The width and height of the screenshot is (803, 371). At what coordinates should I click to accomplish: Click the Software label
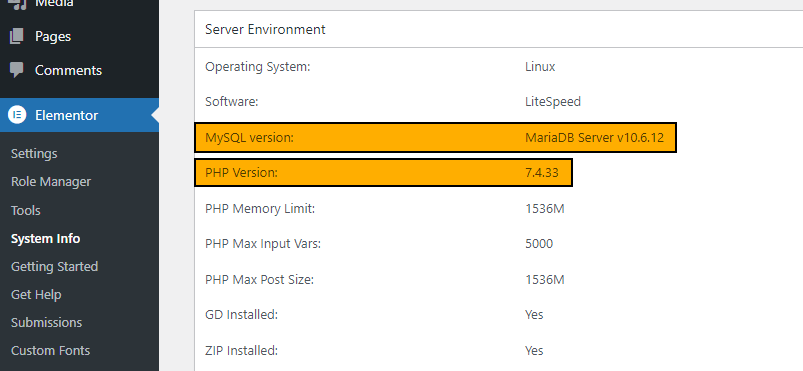pyautogui.click(x=231, y=102)
